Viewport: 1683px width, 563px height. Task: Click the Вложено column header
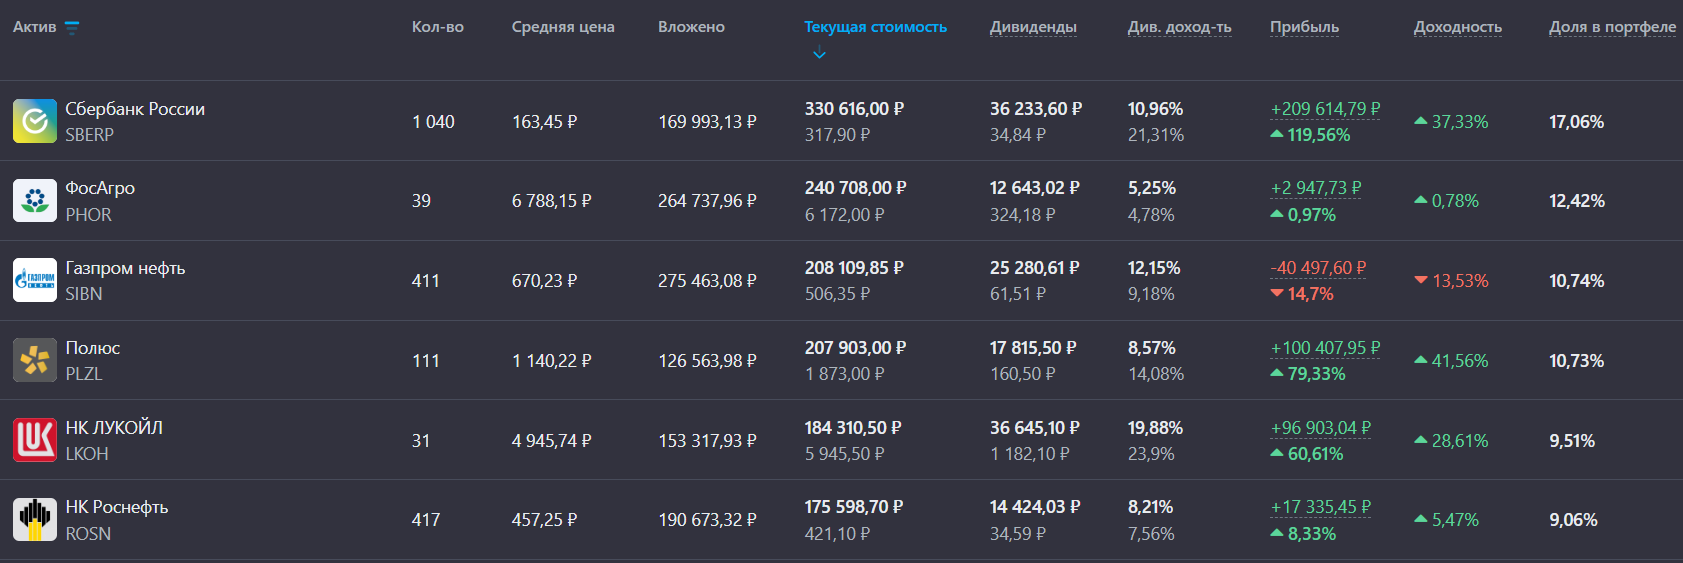click(691, 27)
